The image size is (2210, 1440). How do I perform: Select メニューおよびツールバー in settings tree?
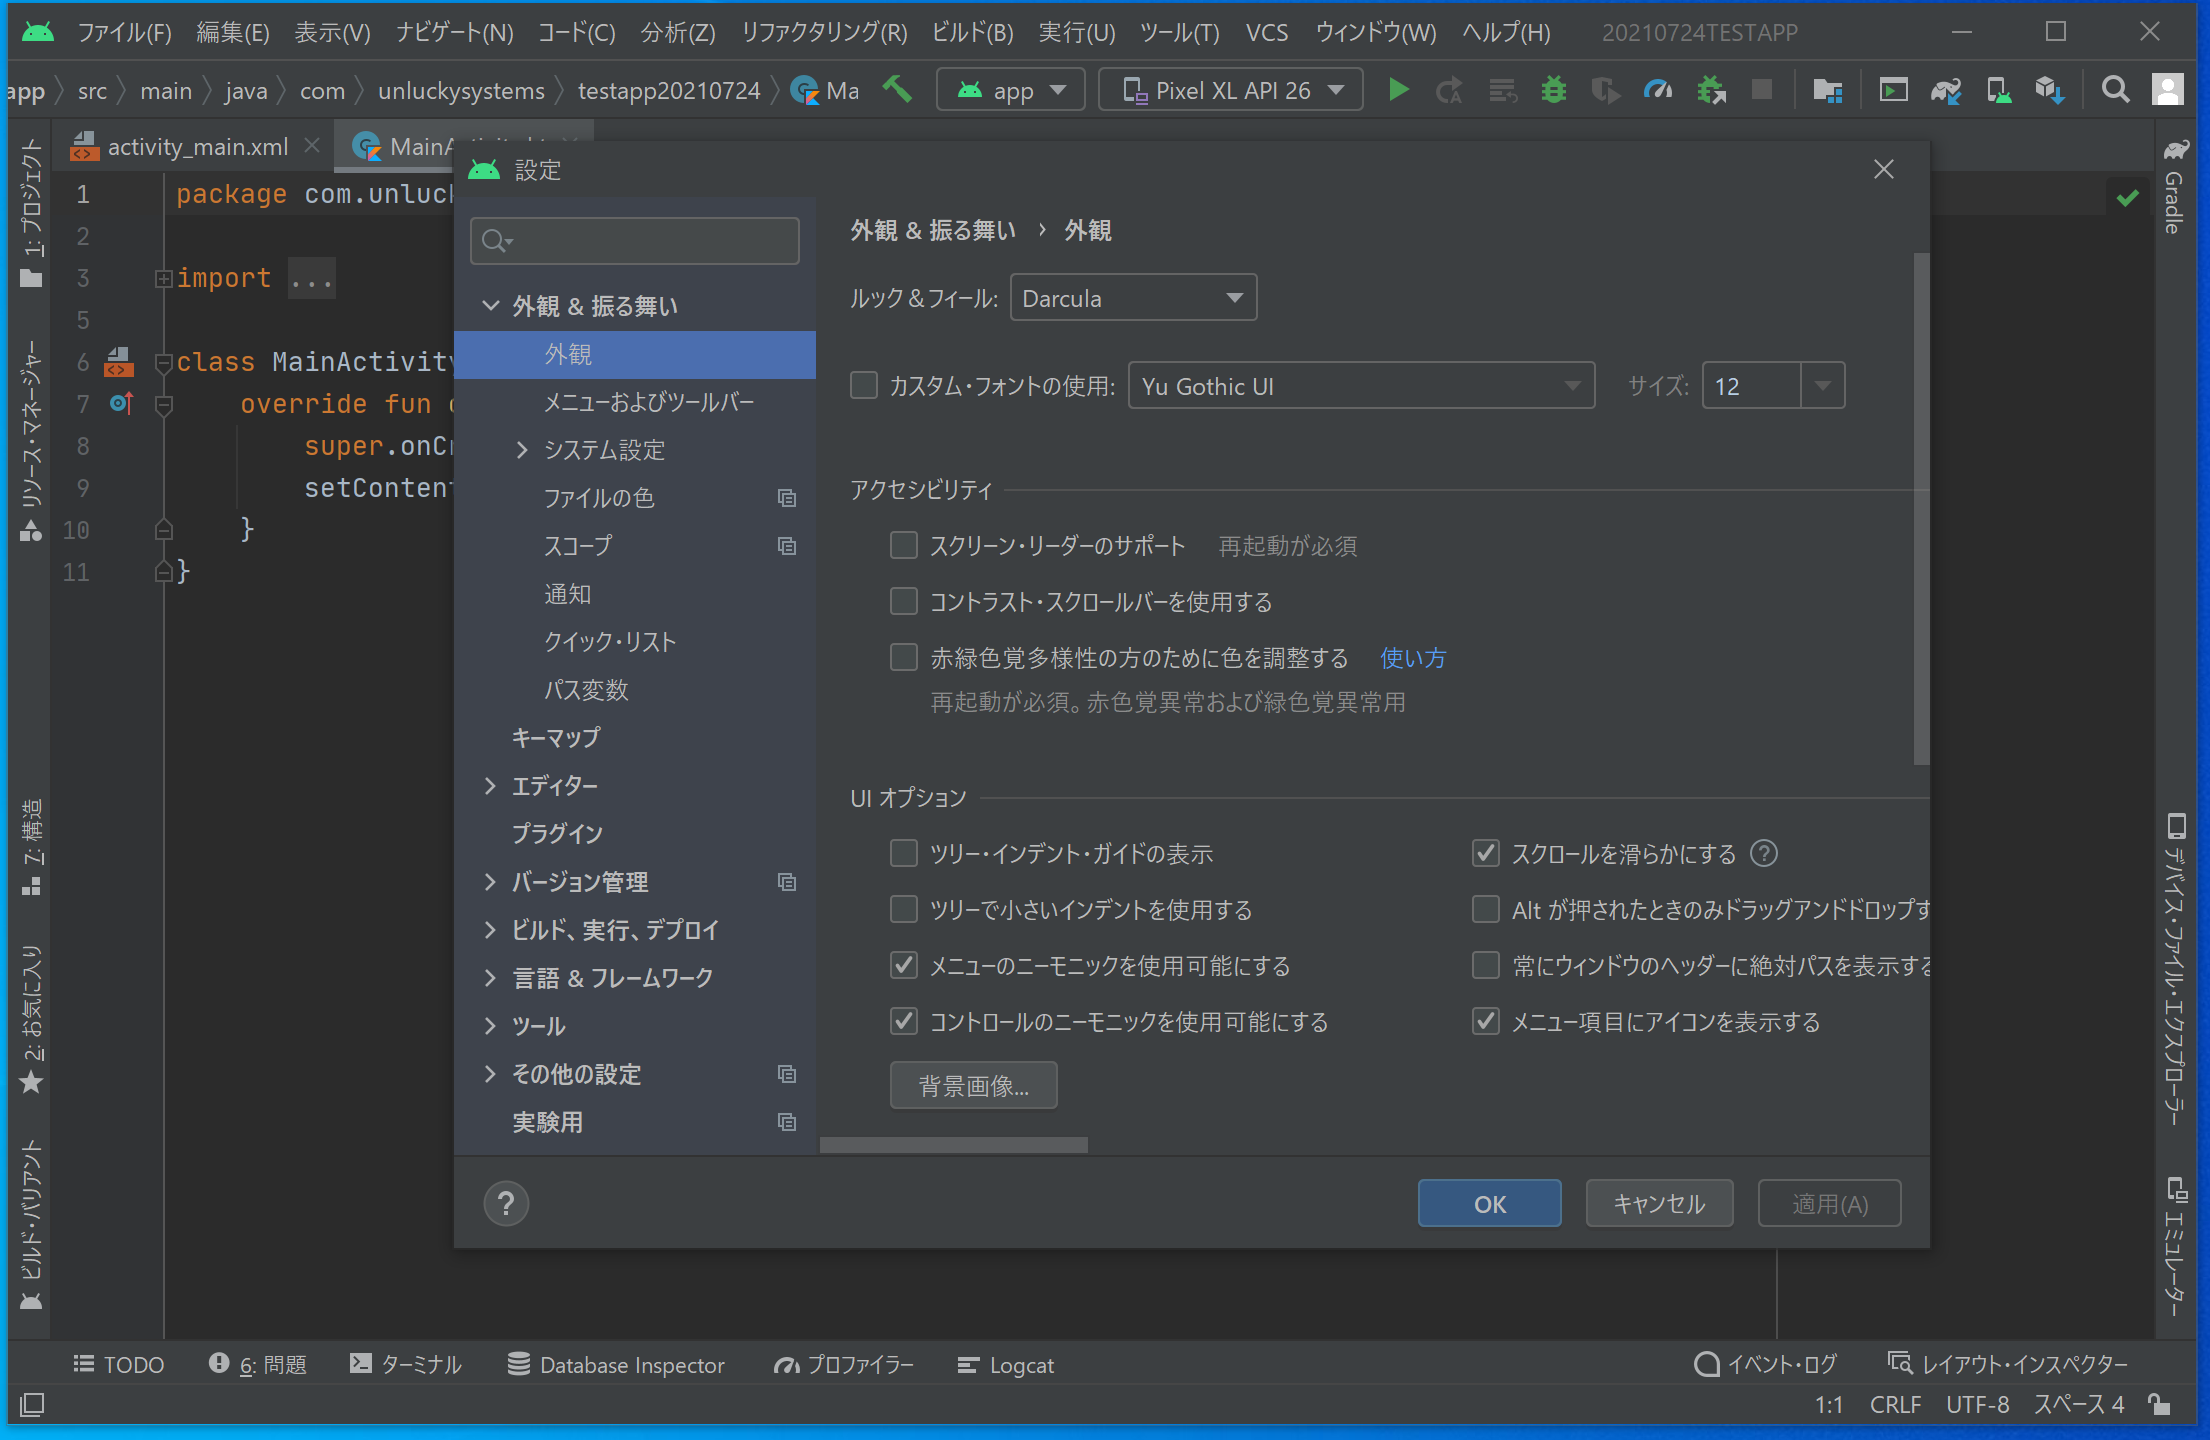point(649,402)
